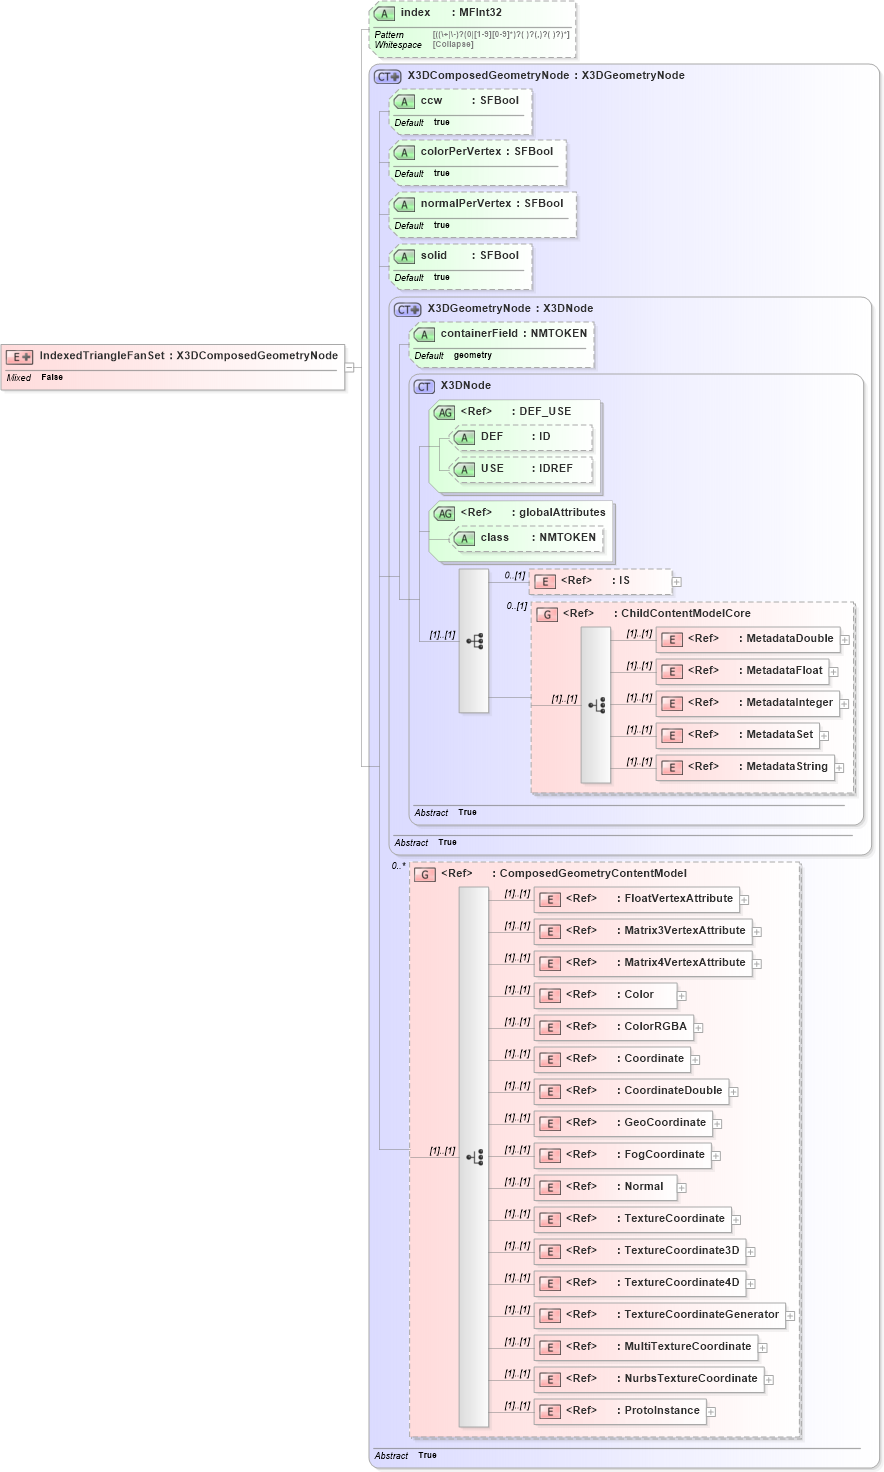
Task: Click the attribute icon beside ccw
Action: (x=404, y=101)
